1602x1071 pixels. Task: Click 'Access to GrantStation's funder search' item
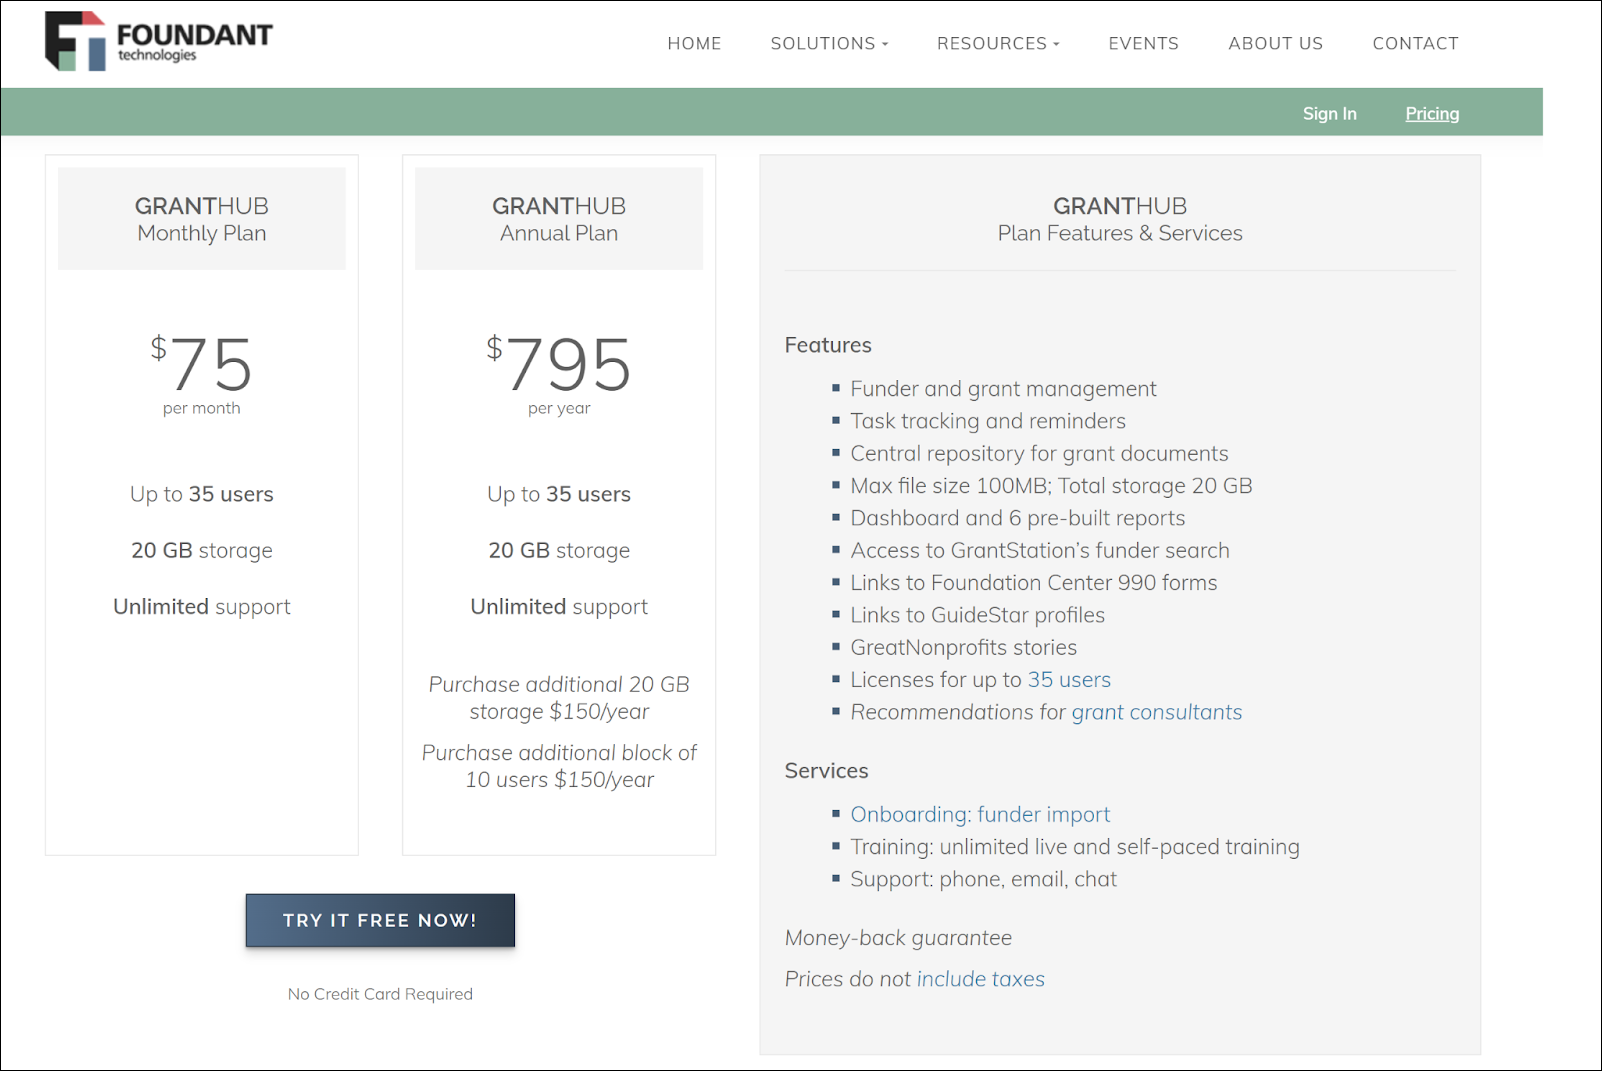1040,551
